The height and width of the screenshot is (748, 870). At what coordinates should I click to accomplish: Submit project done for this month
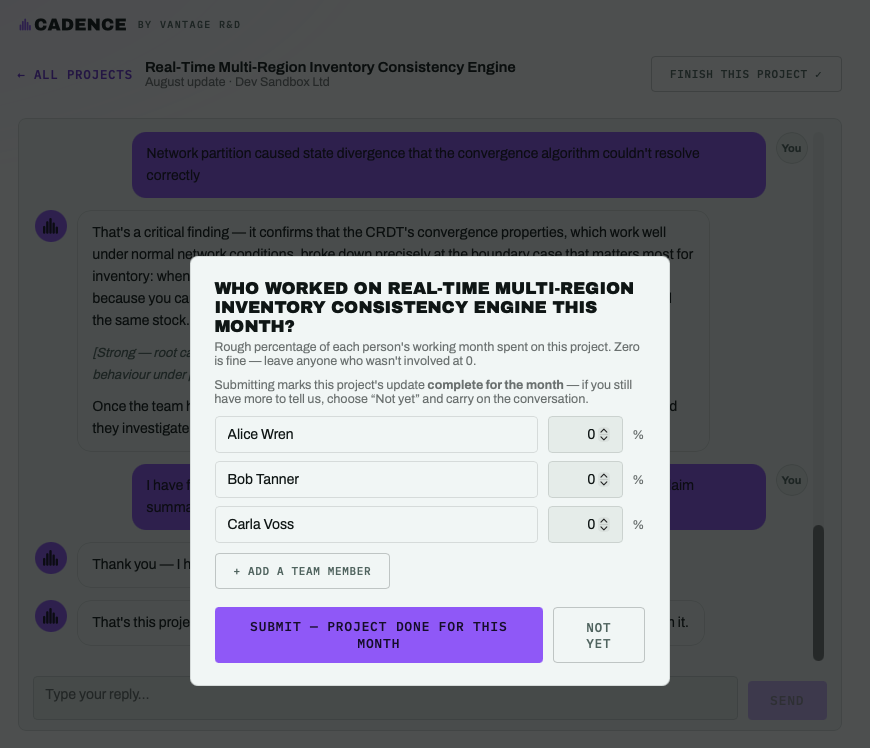point(379,635)
